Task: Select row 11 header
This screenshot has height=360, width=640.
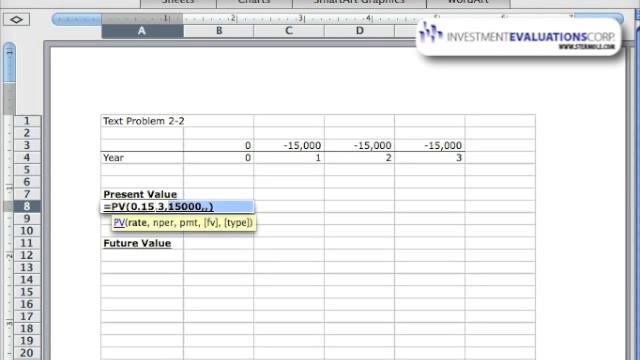Action: coord(27,243)
